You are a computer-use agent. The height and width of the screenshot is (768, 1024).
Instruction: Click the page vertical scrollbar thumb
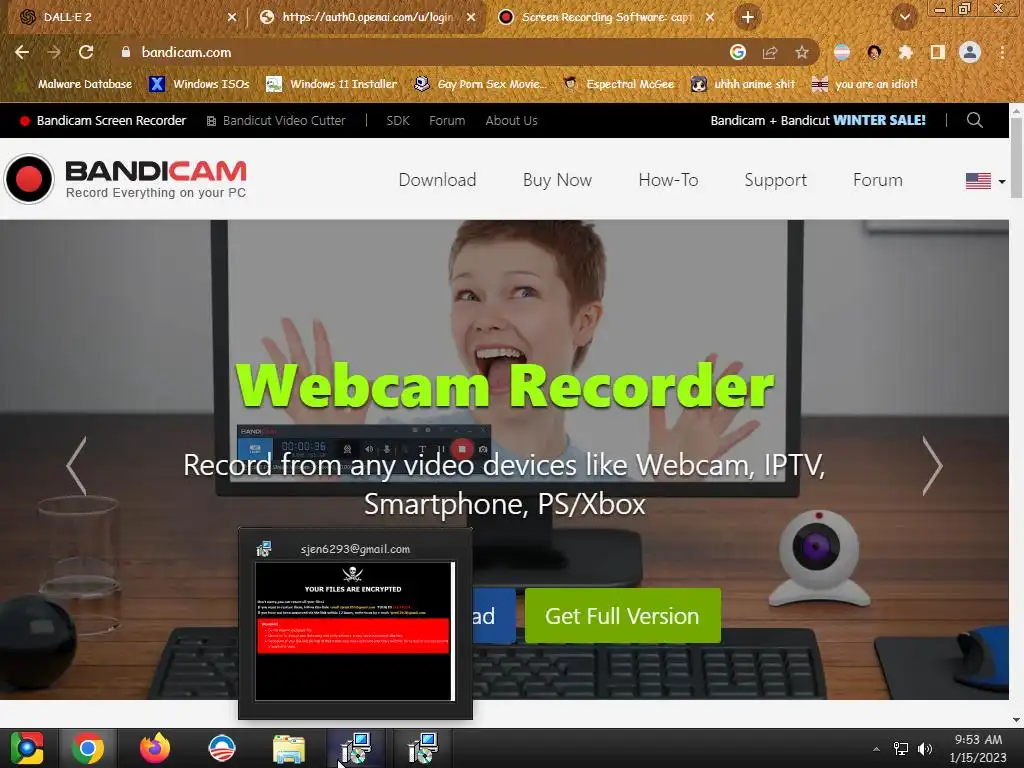click(x=1017, y=158)
